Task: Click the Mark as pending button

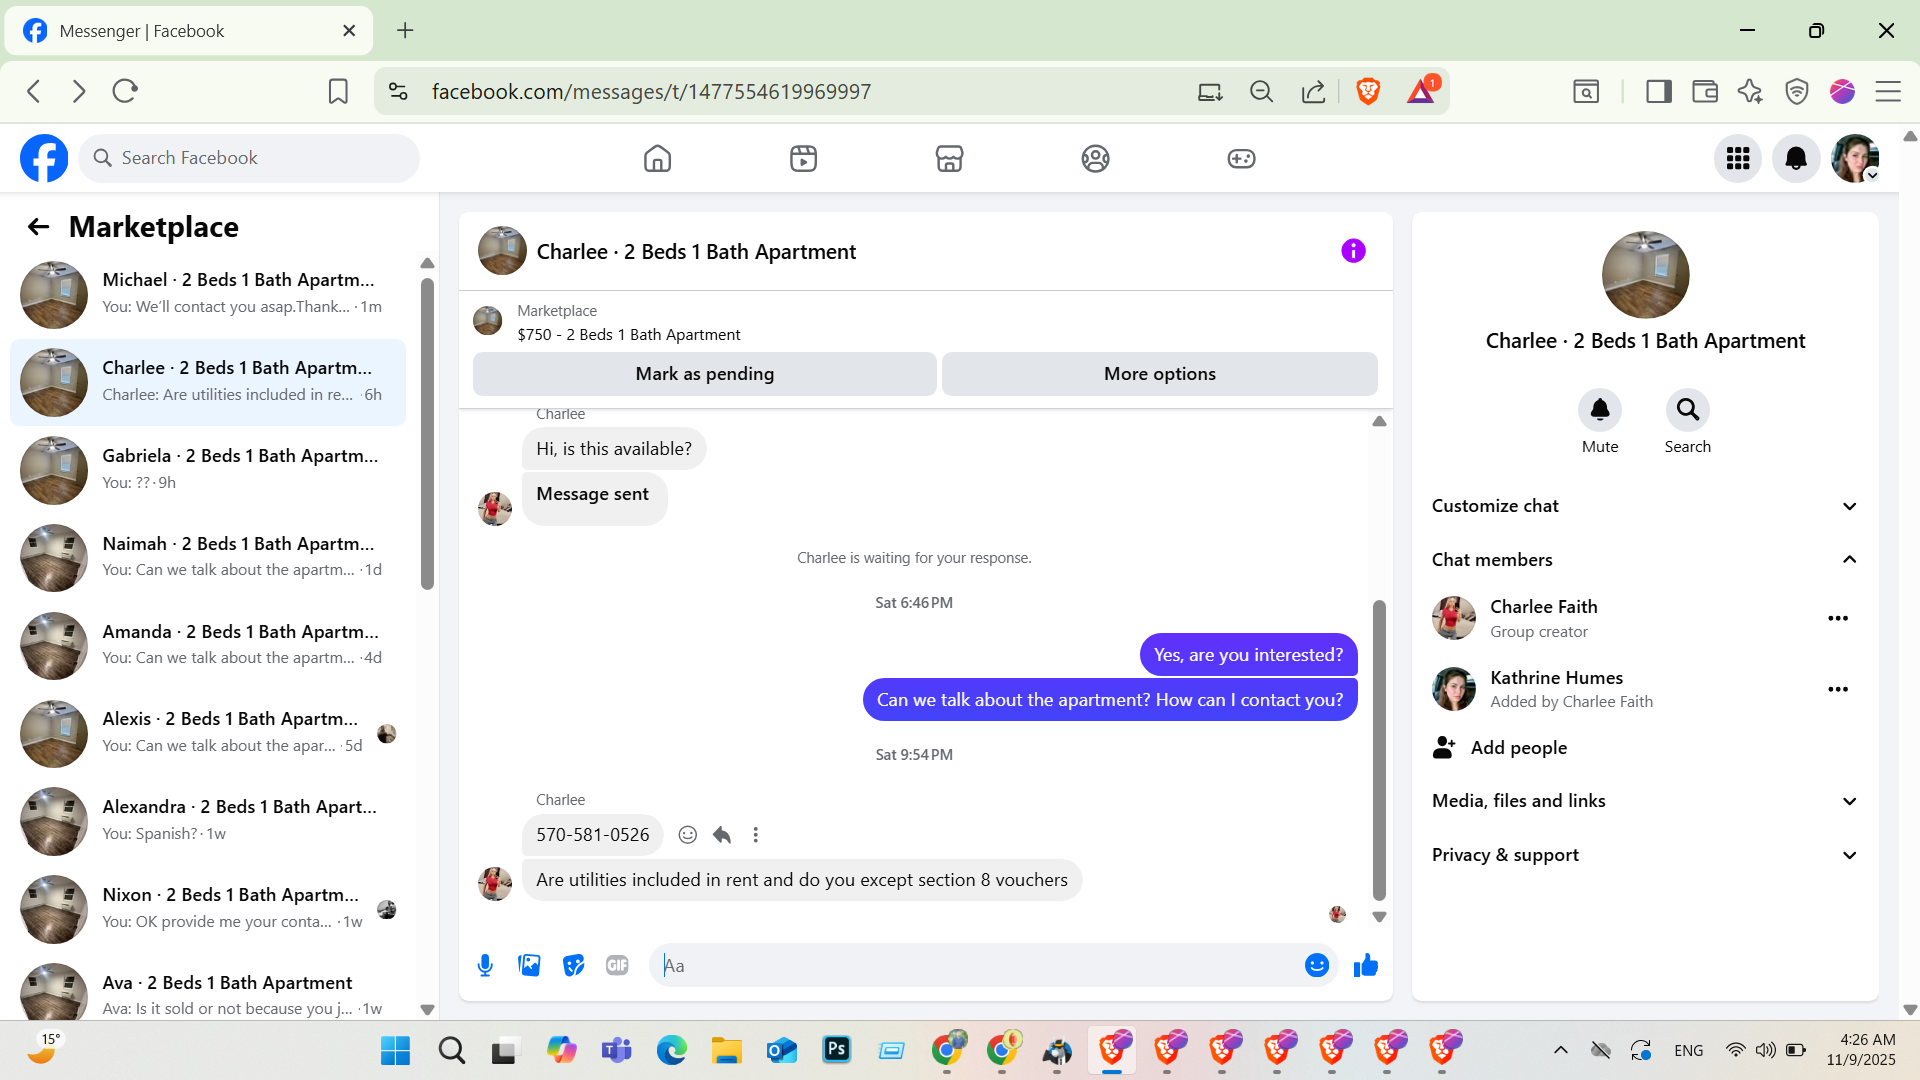Action: click(704, 374)
